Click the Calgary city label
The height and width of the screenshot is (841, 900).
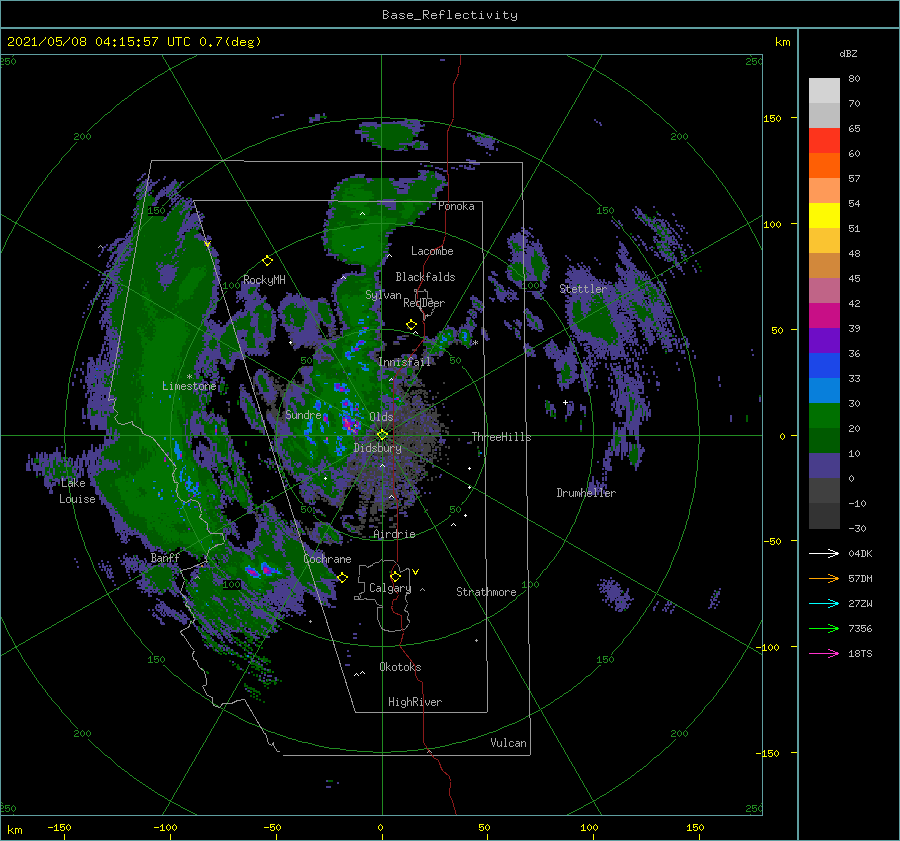pos(390,588)
